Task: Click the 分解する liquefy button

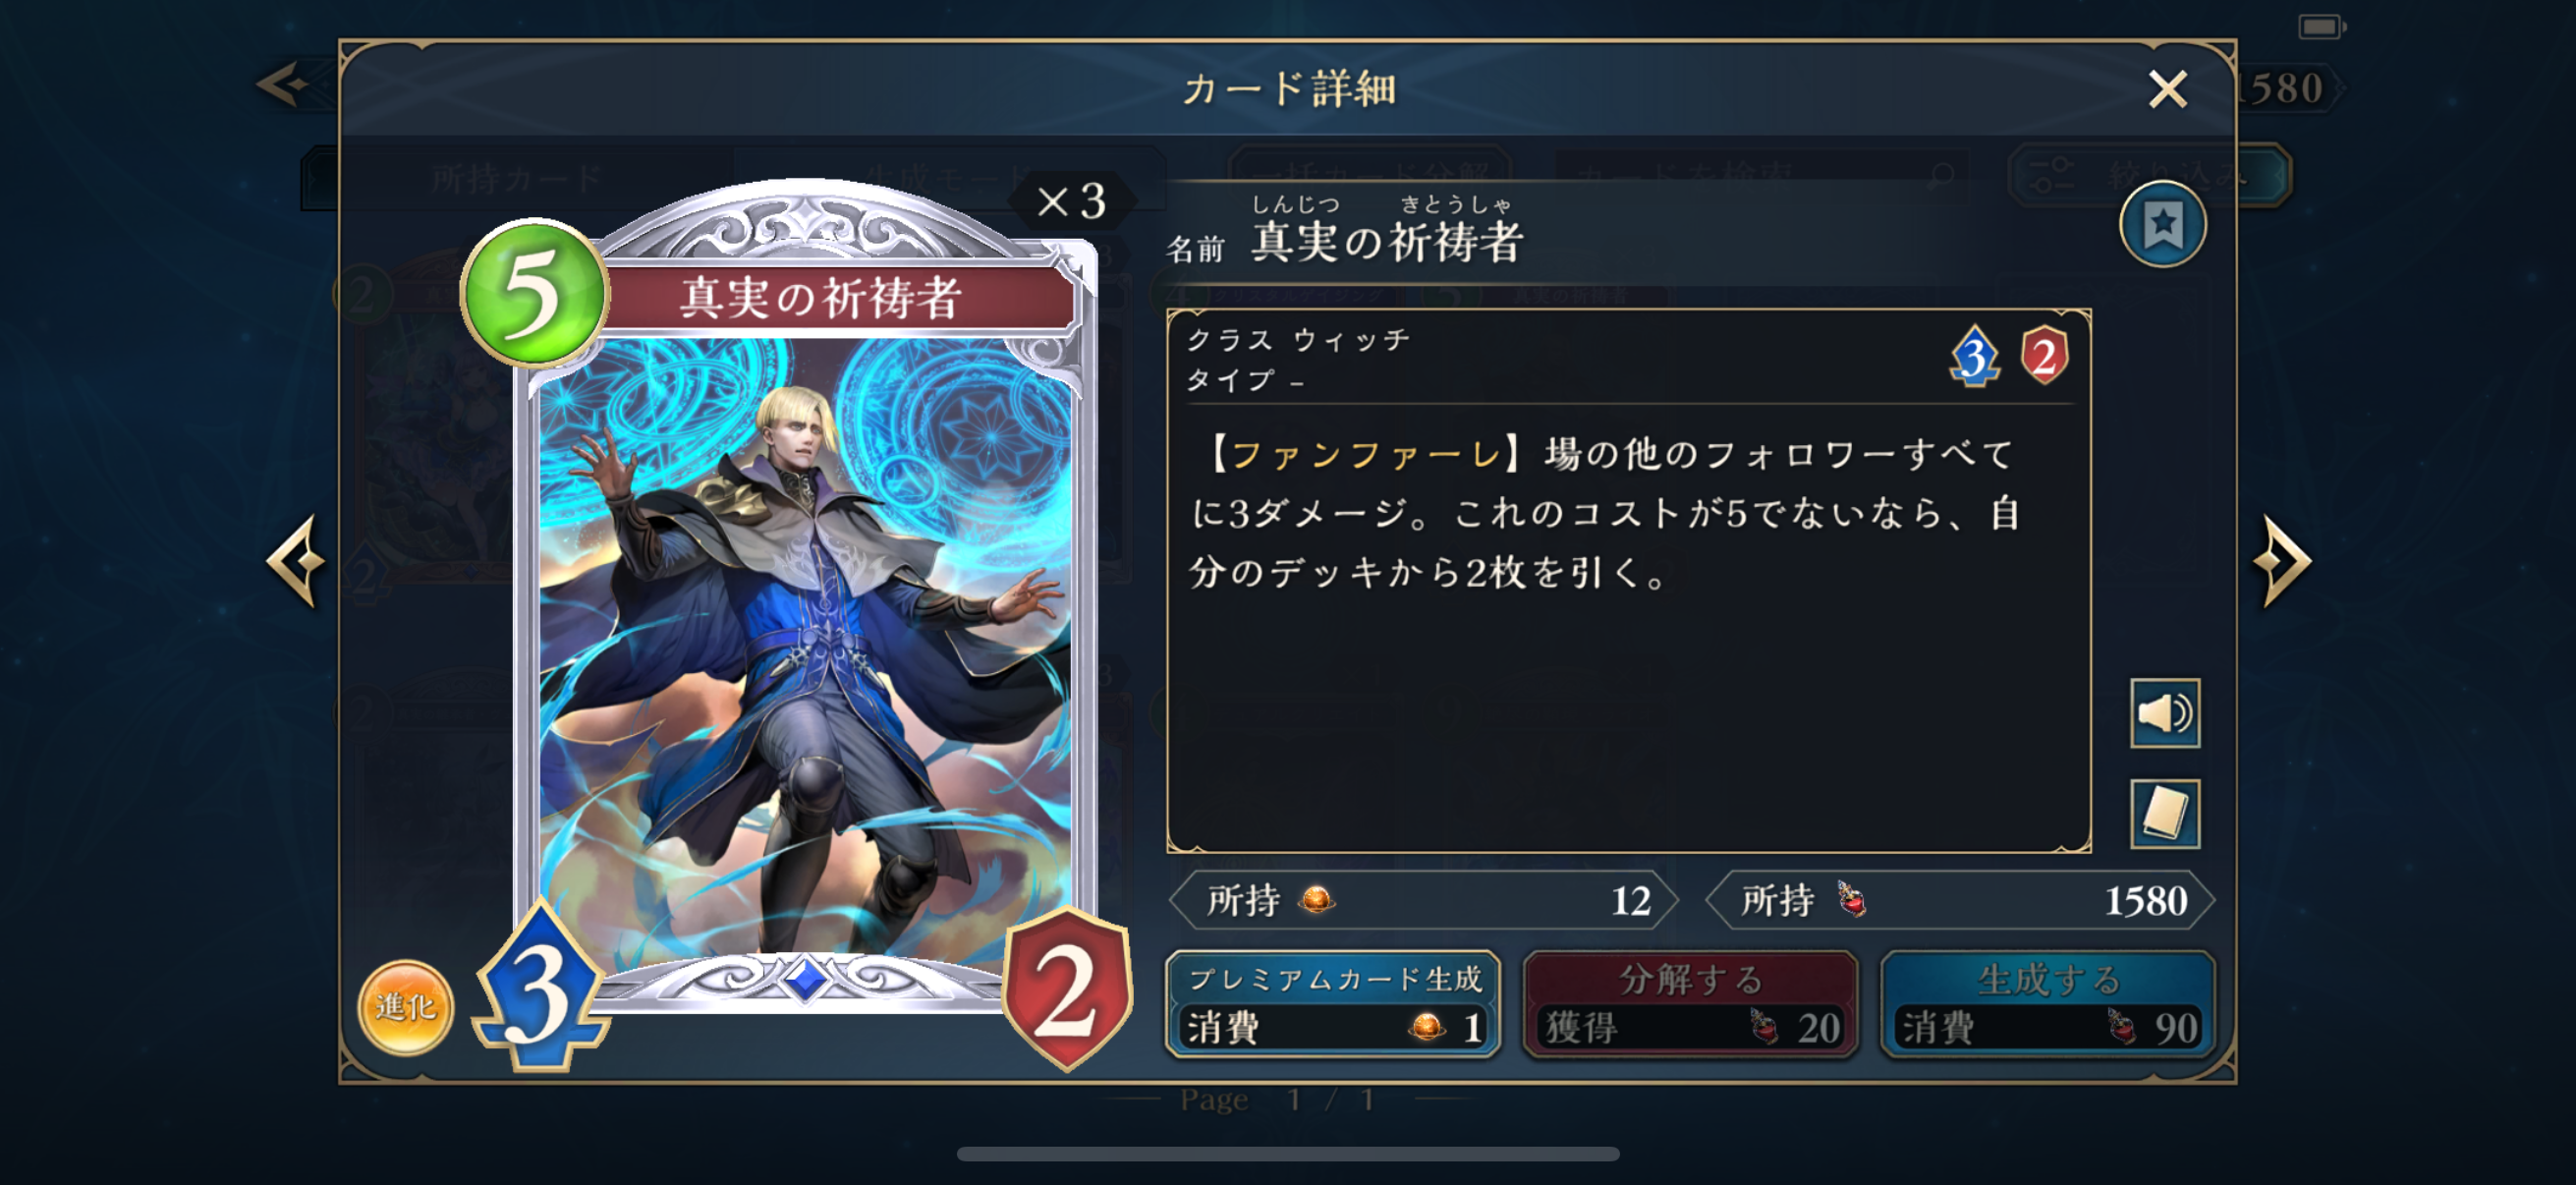Action: point(1690,1003)
